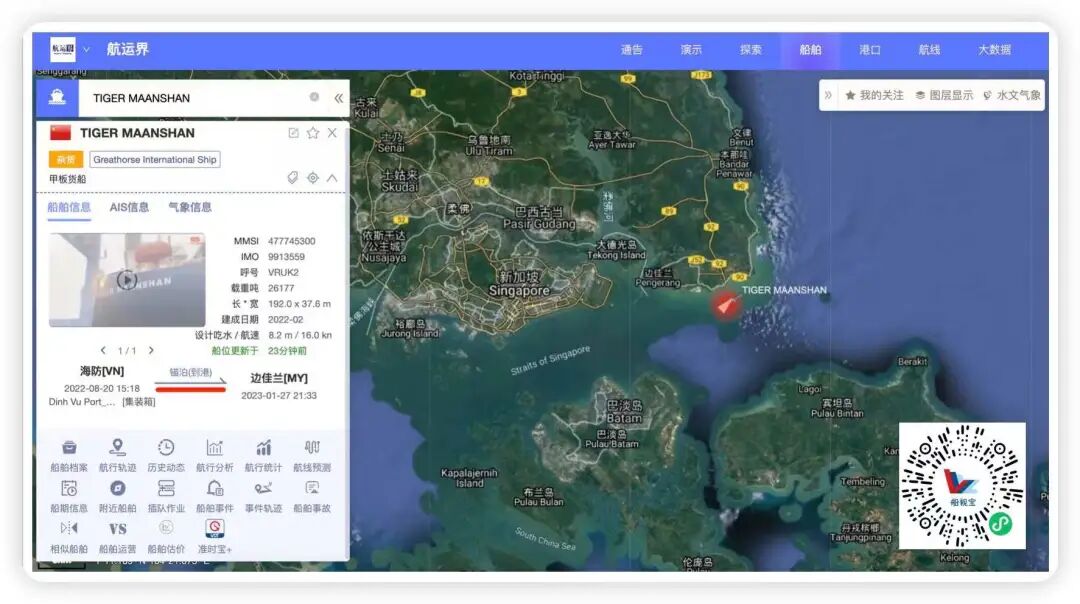Open the 航行统计 voyage statistics icon
The width and height of the screenshot is (1080, 604).
point(263,448)
